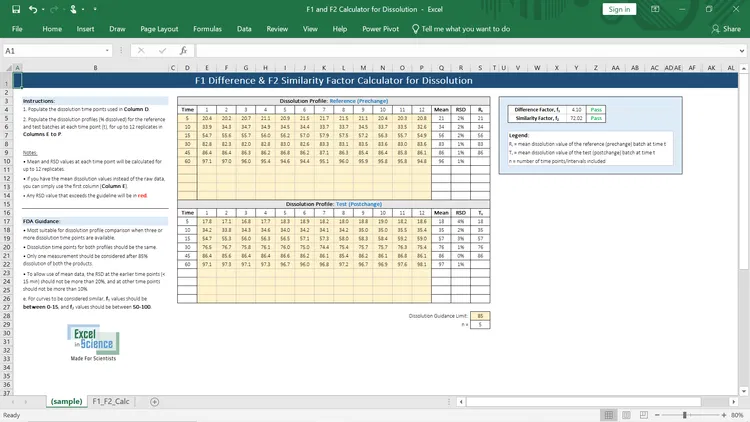
Task: Click the Insert Function fx icon
Action: tap(183, 51)
